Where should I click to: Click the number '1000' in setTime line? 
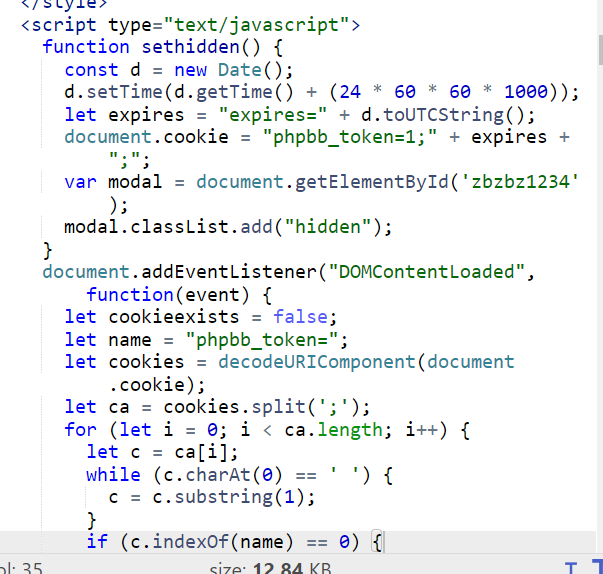tap(526, 92)
